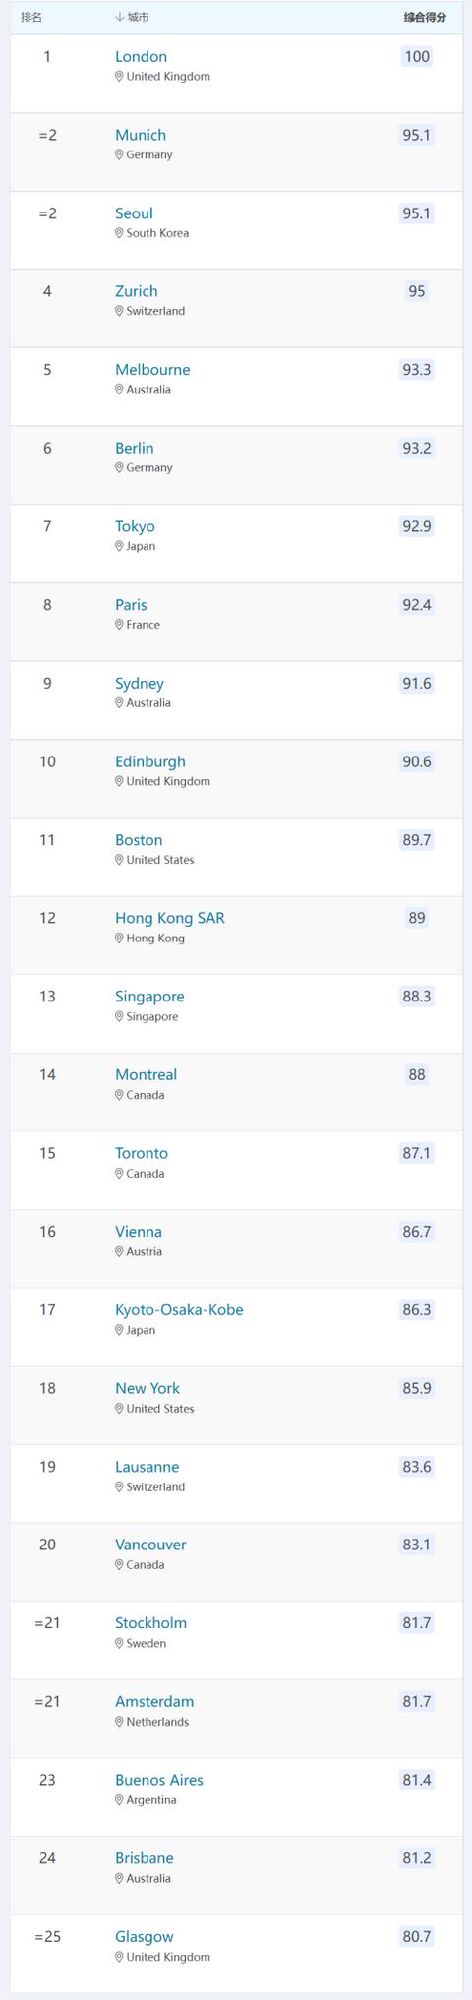The height and width of the screenshot is (2000, 472).
Task: Open the Hong Kong SAR link
Action: 170,918
